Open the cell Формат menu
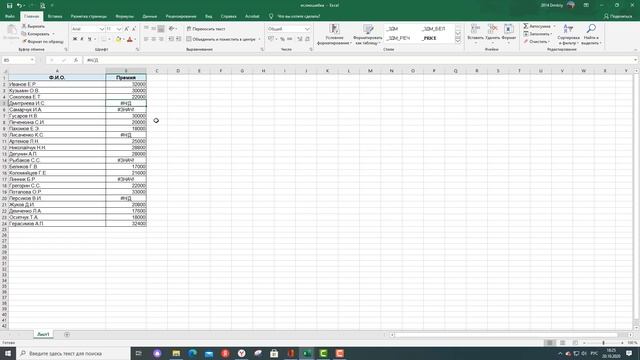This screenshot has width=640, height=360. (509, 34)
